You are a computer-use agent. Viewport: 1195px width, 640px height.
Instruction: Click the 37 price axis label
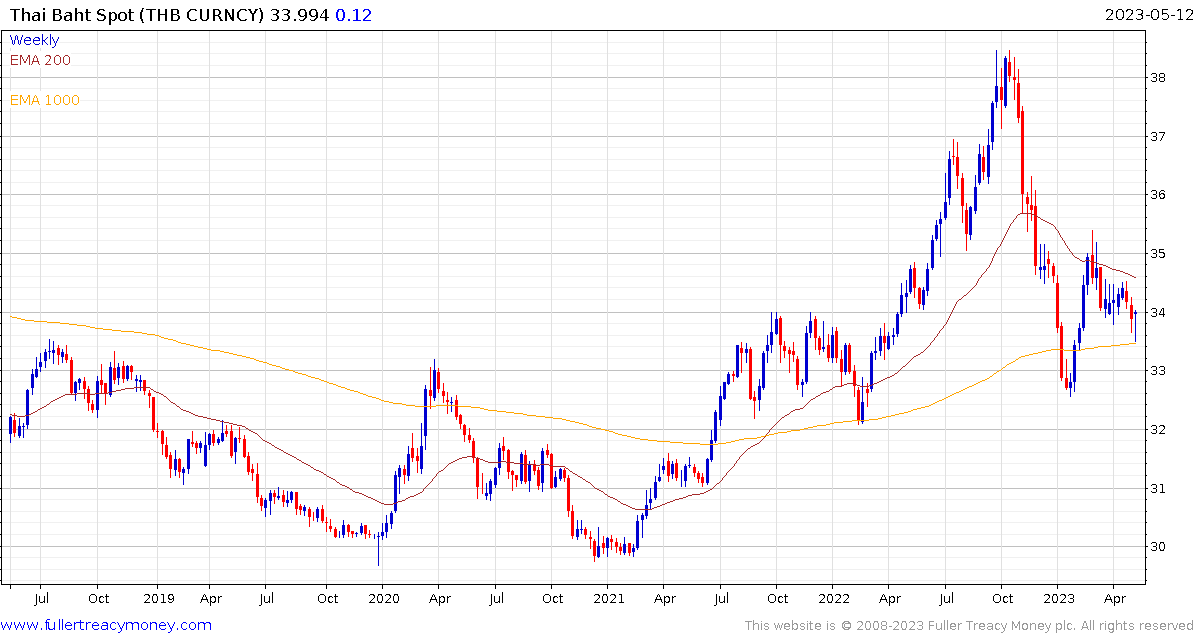[1158, 136]
